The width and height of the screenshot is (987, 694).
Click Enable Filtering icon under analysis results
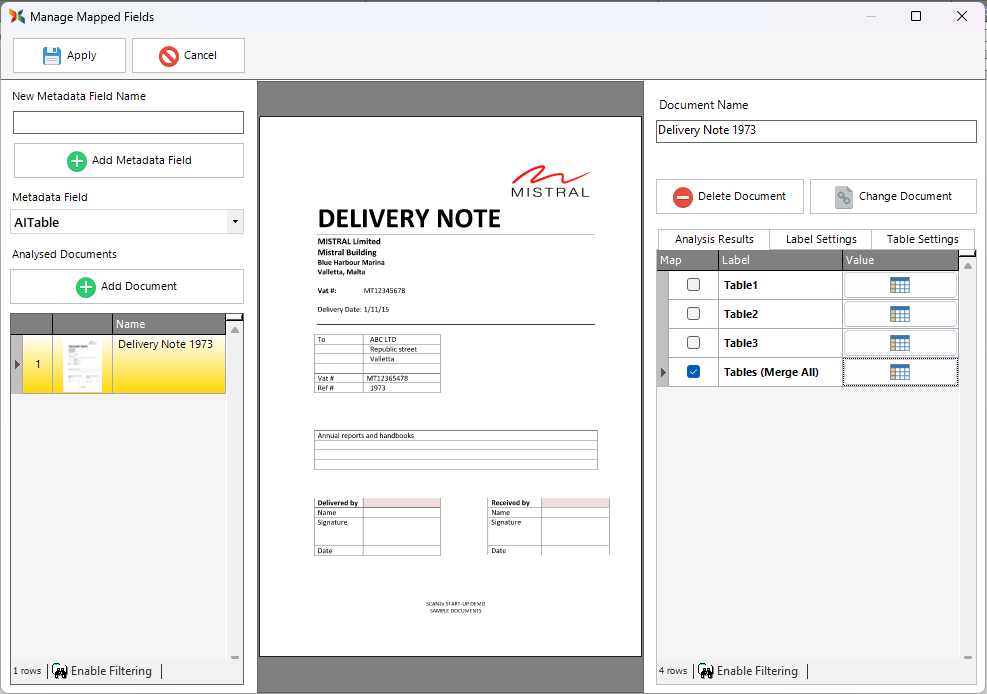(706, 671)
